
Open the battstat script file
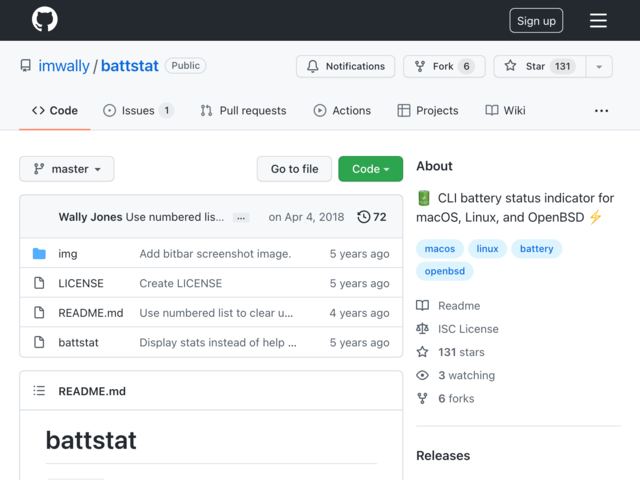[78, 342]
